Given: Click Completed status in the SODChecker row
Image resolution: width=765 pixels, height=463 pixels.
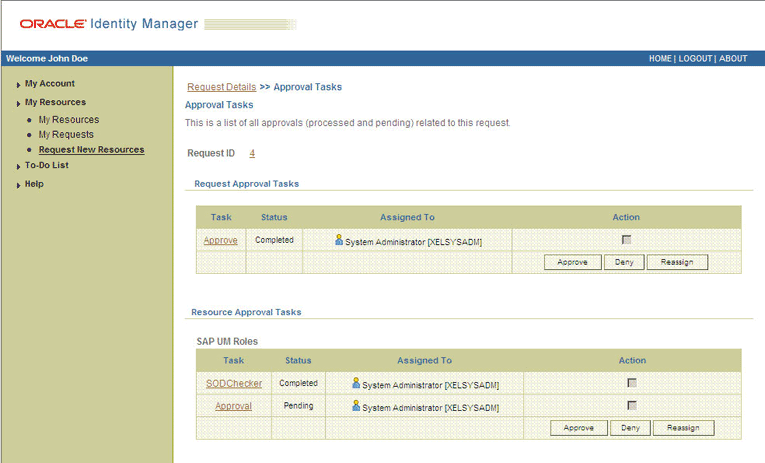Looking at the screenshot, I should [298, 383].
